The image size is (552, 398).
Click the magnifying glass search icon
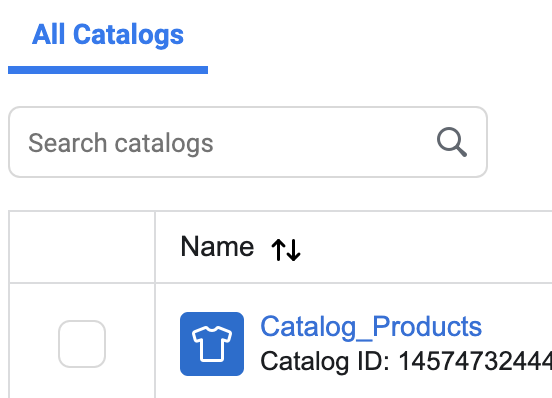coord(452,142)
